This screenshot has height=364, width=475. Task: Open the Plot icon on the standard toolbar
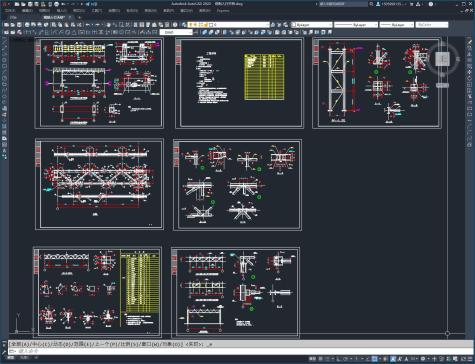tap(27, 25)
